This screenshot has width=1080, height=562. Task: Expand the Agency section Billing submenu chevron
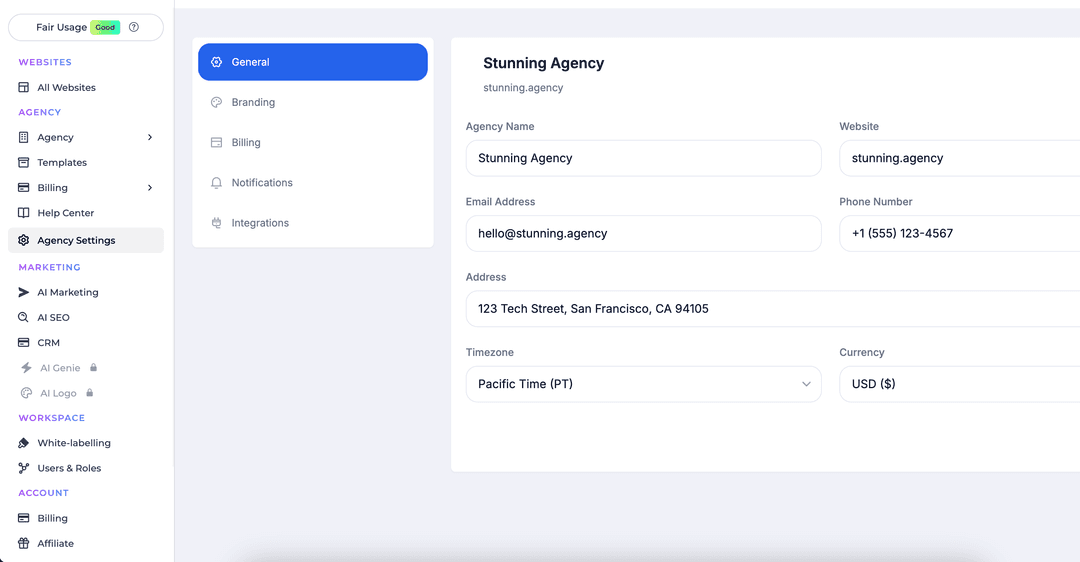(x=149, y=187)
